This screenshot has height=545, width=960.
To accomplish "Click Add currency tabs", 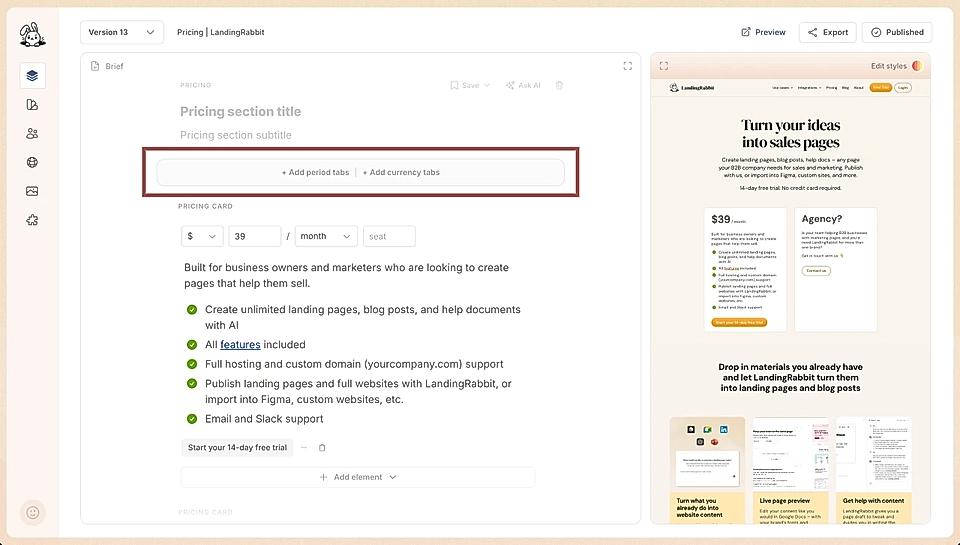I will point(401,173).
